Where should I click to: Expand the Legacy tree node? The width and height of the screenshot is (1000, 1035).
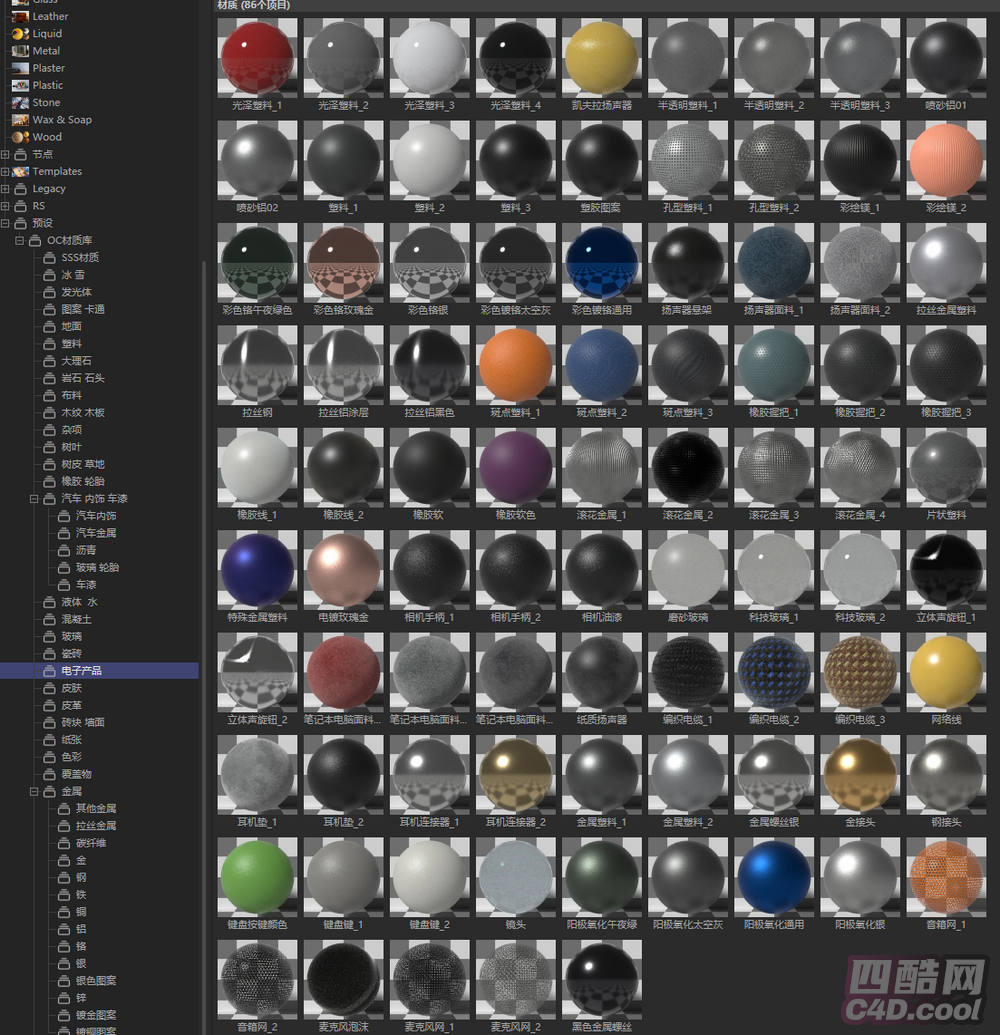(x=6, y=188)
